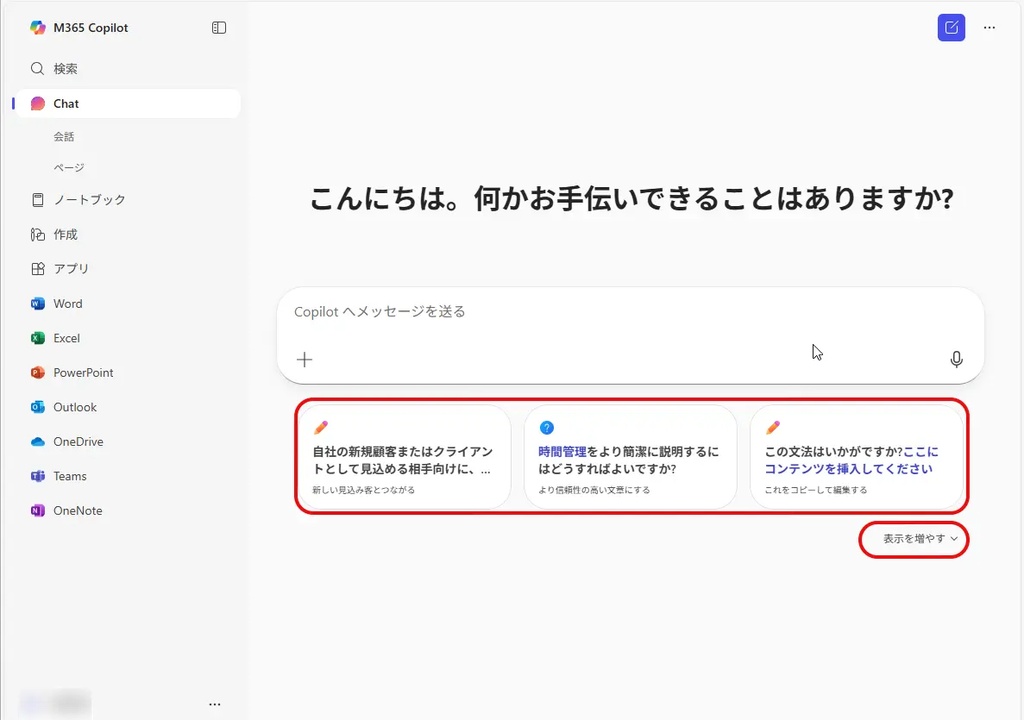
Task: Open OneDrive from the sidebar
Action: coord(77,442)
